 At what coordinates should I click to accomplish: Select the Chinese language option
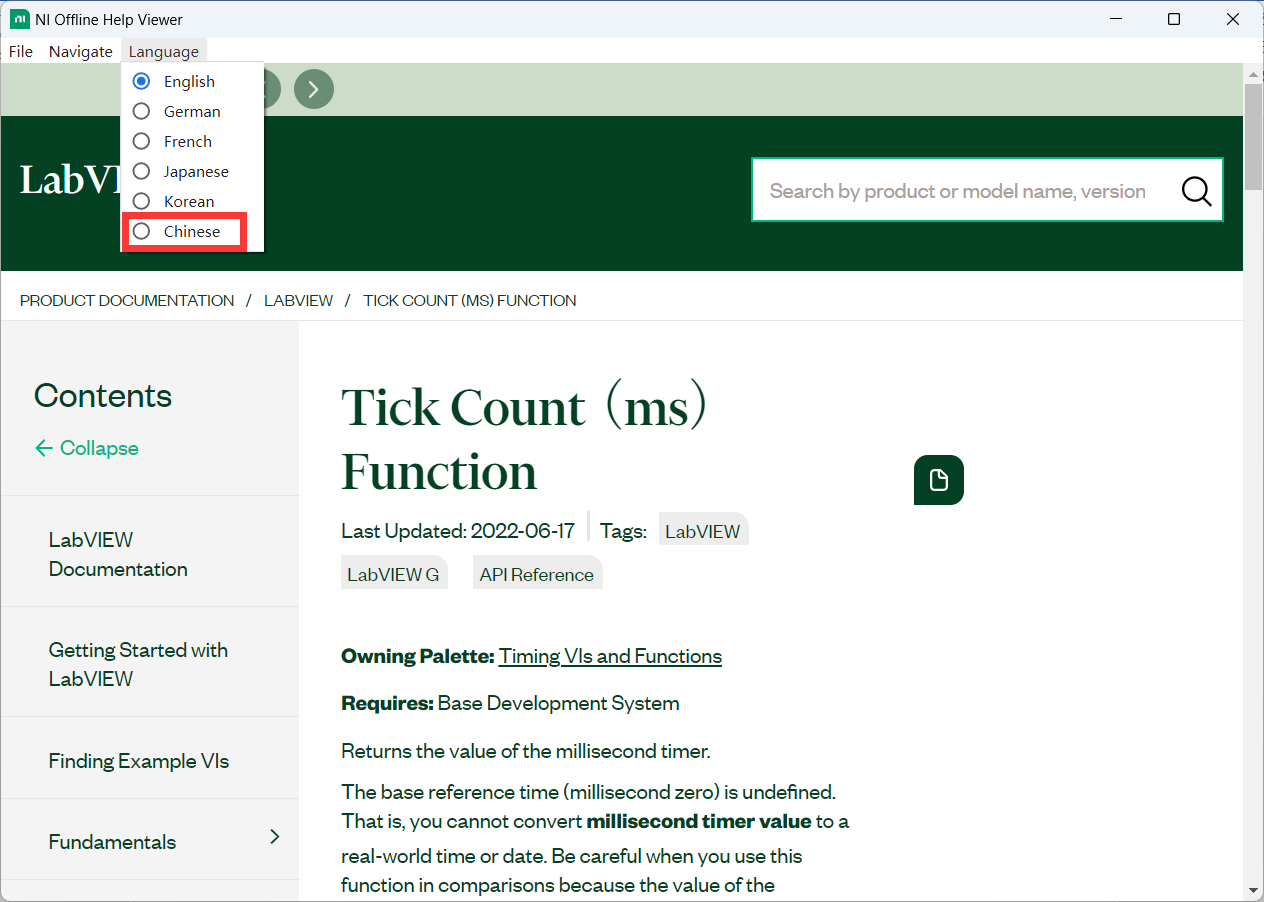(192, 231)
